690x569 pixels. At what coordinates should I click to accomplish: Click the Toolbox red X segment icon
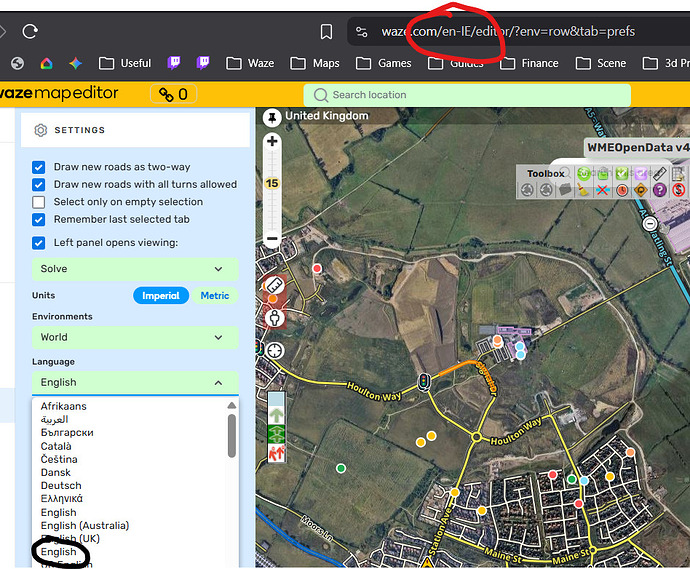[x=602, y=191]
